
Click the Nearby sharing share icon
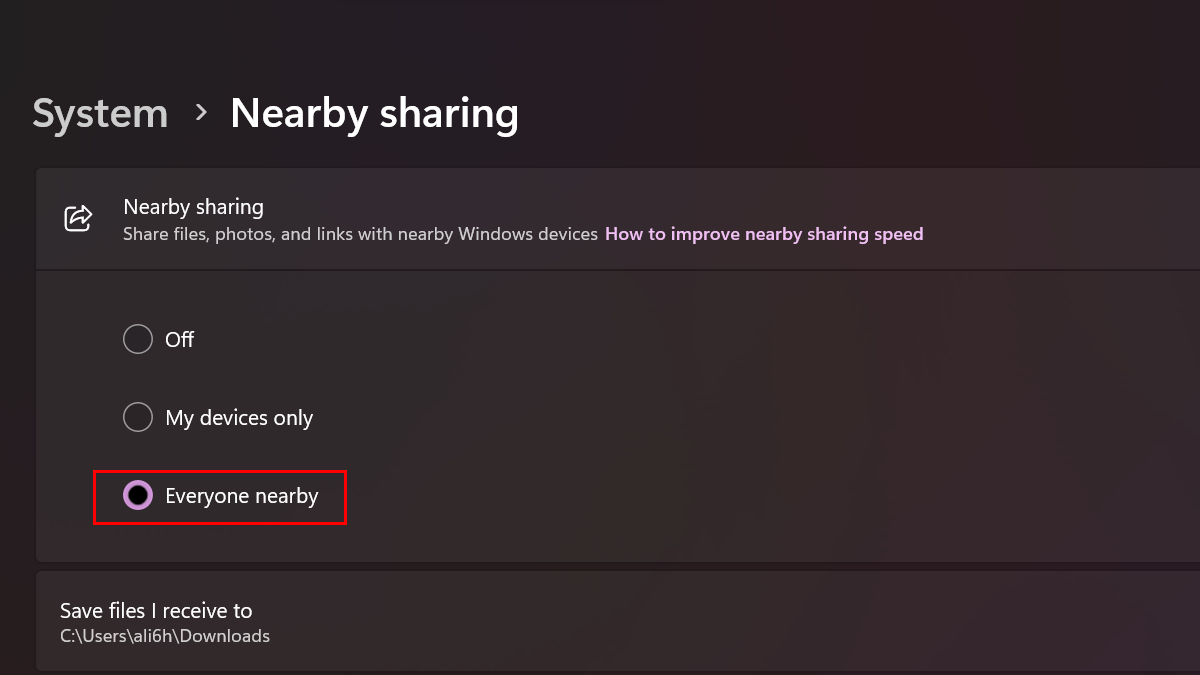78,218
